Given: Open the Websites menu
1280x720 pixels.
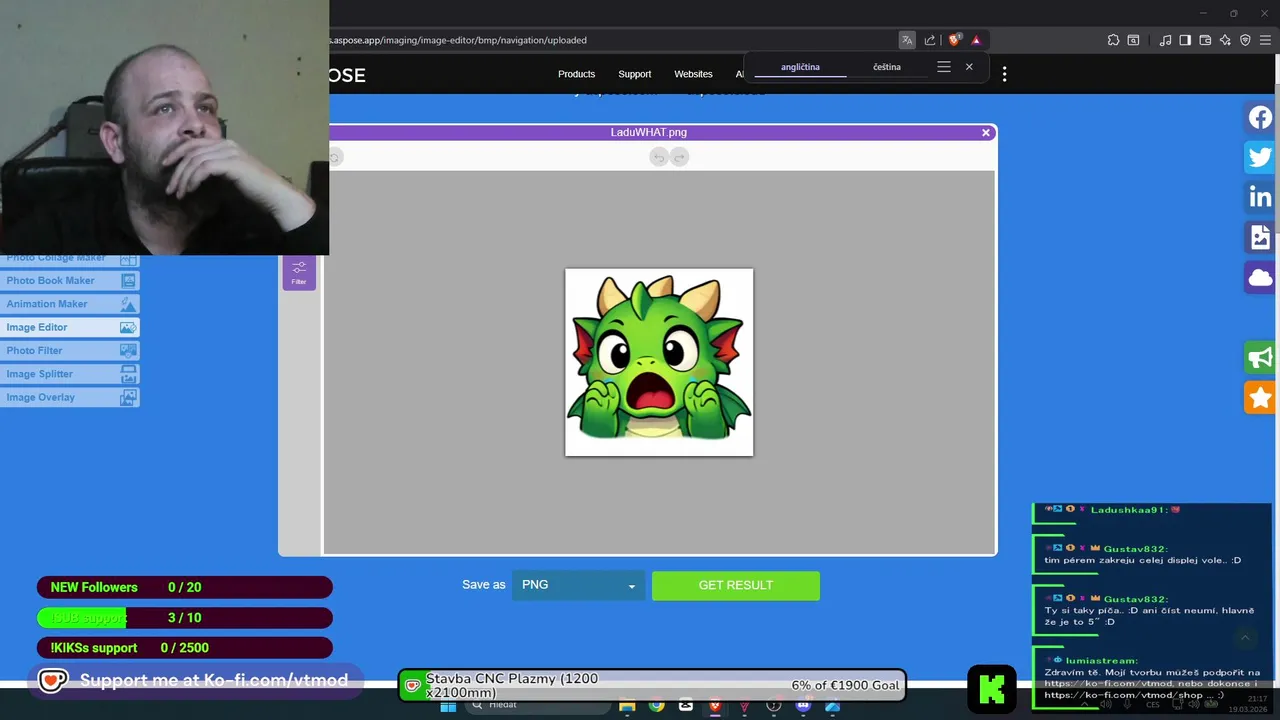Looking at the screenshot, I should [693, 74].
